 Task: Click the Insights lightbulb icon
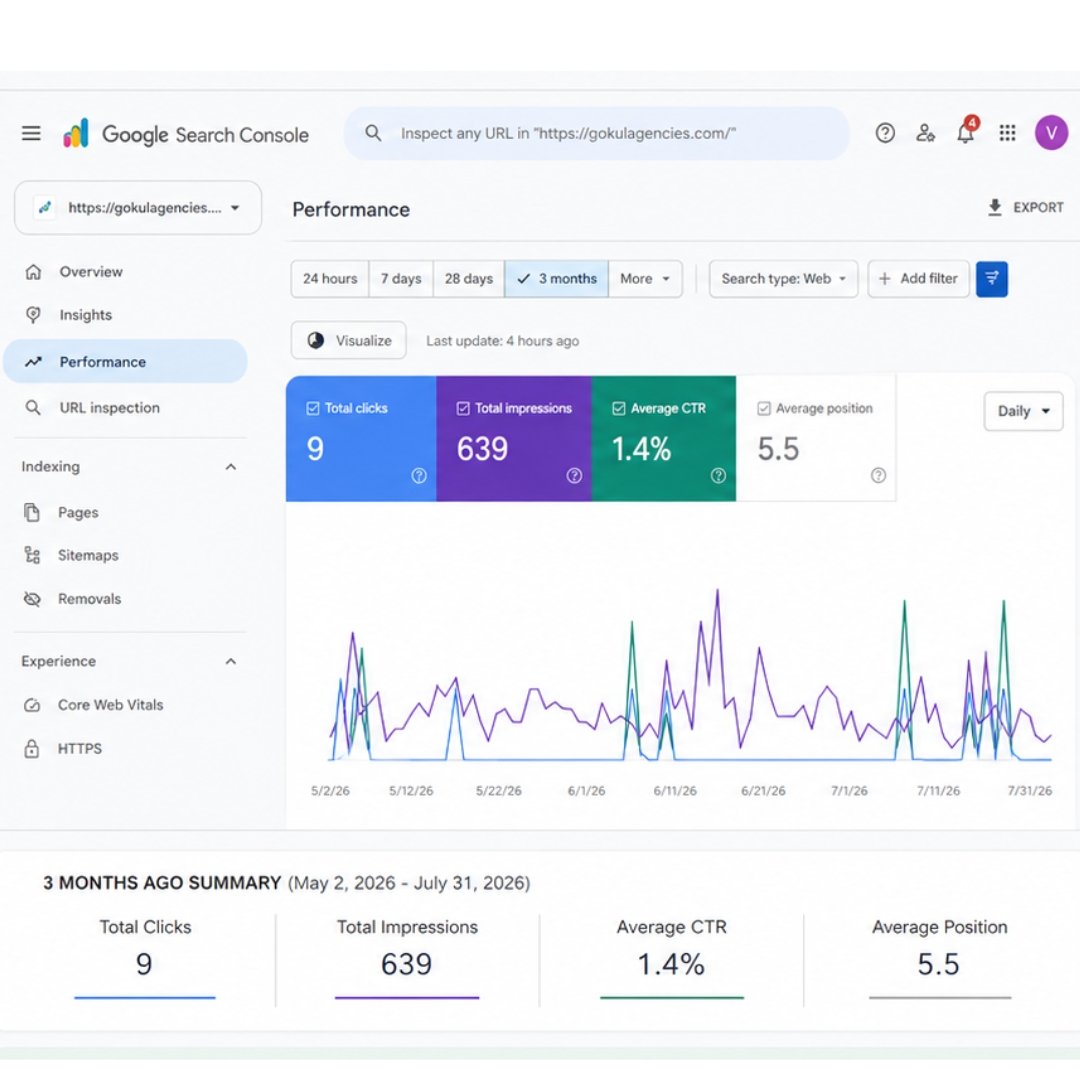pyautogui.click(x=33, y=315)
